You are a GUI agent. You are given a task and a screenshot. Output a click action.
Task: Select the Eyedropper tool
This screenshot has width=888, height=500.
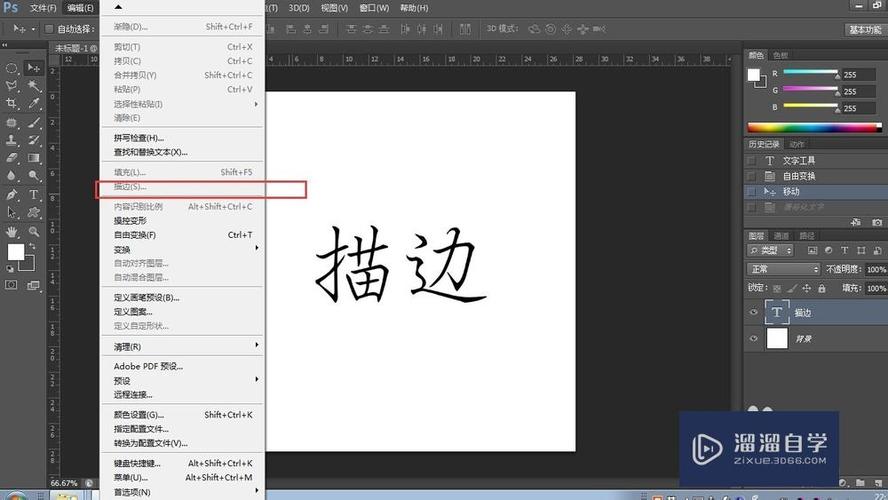tap(34, 103)
